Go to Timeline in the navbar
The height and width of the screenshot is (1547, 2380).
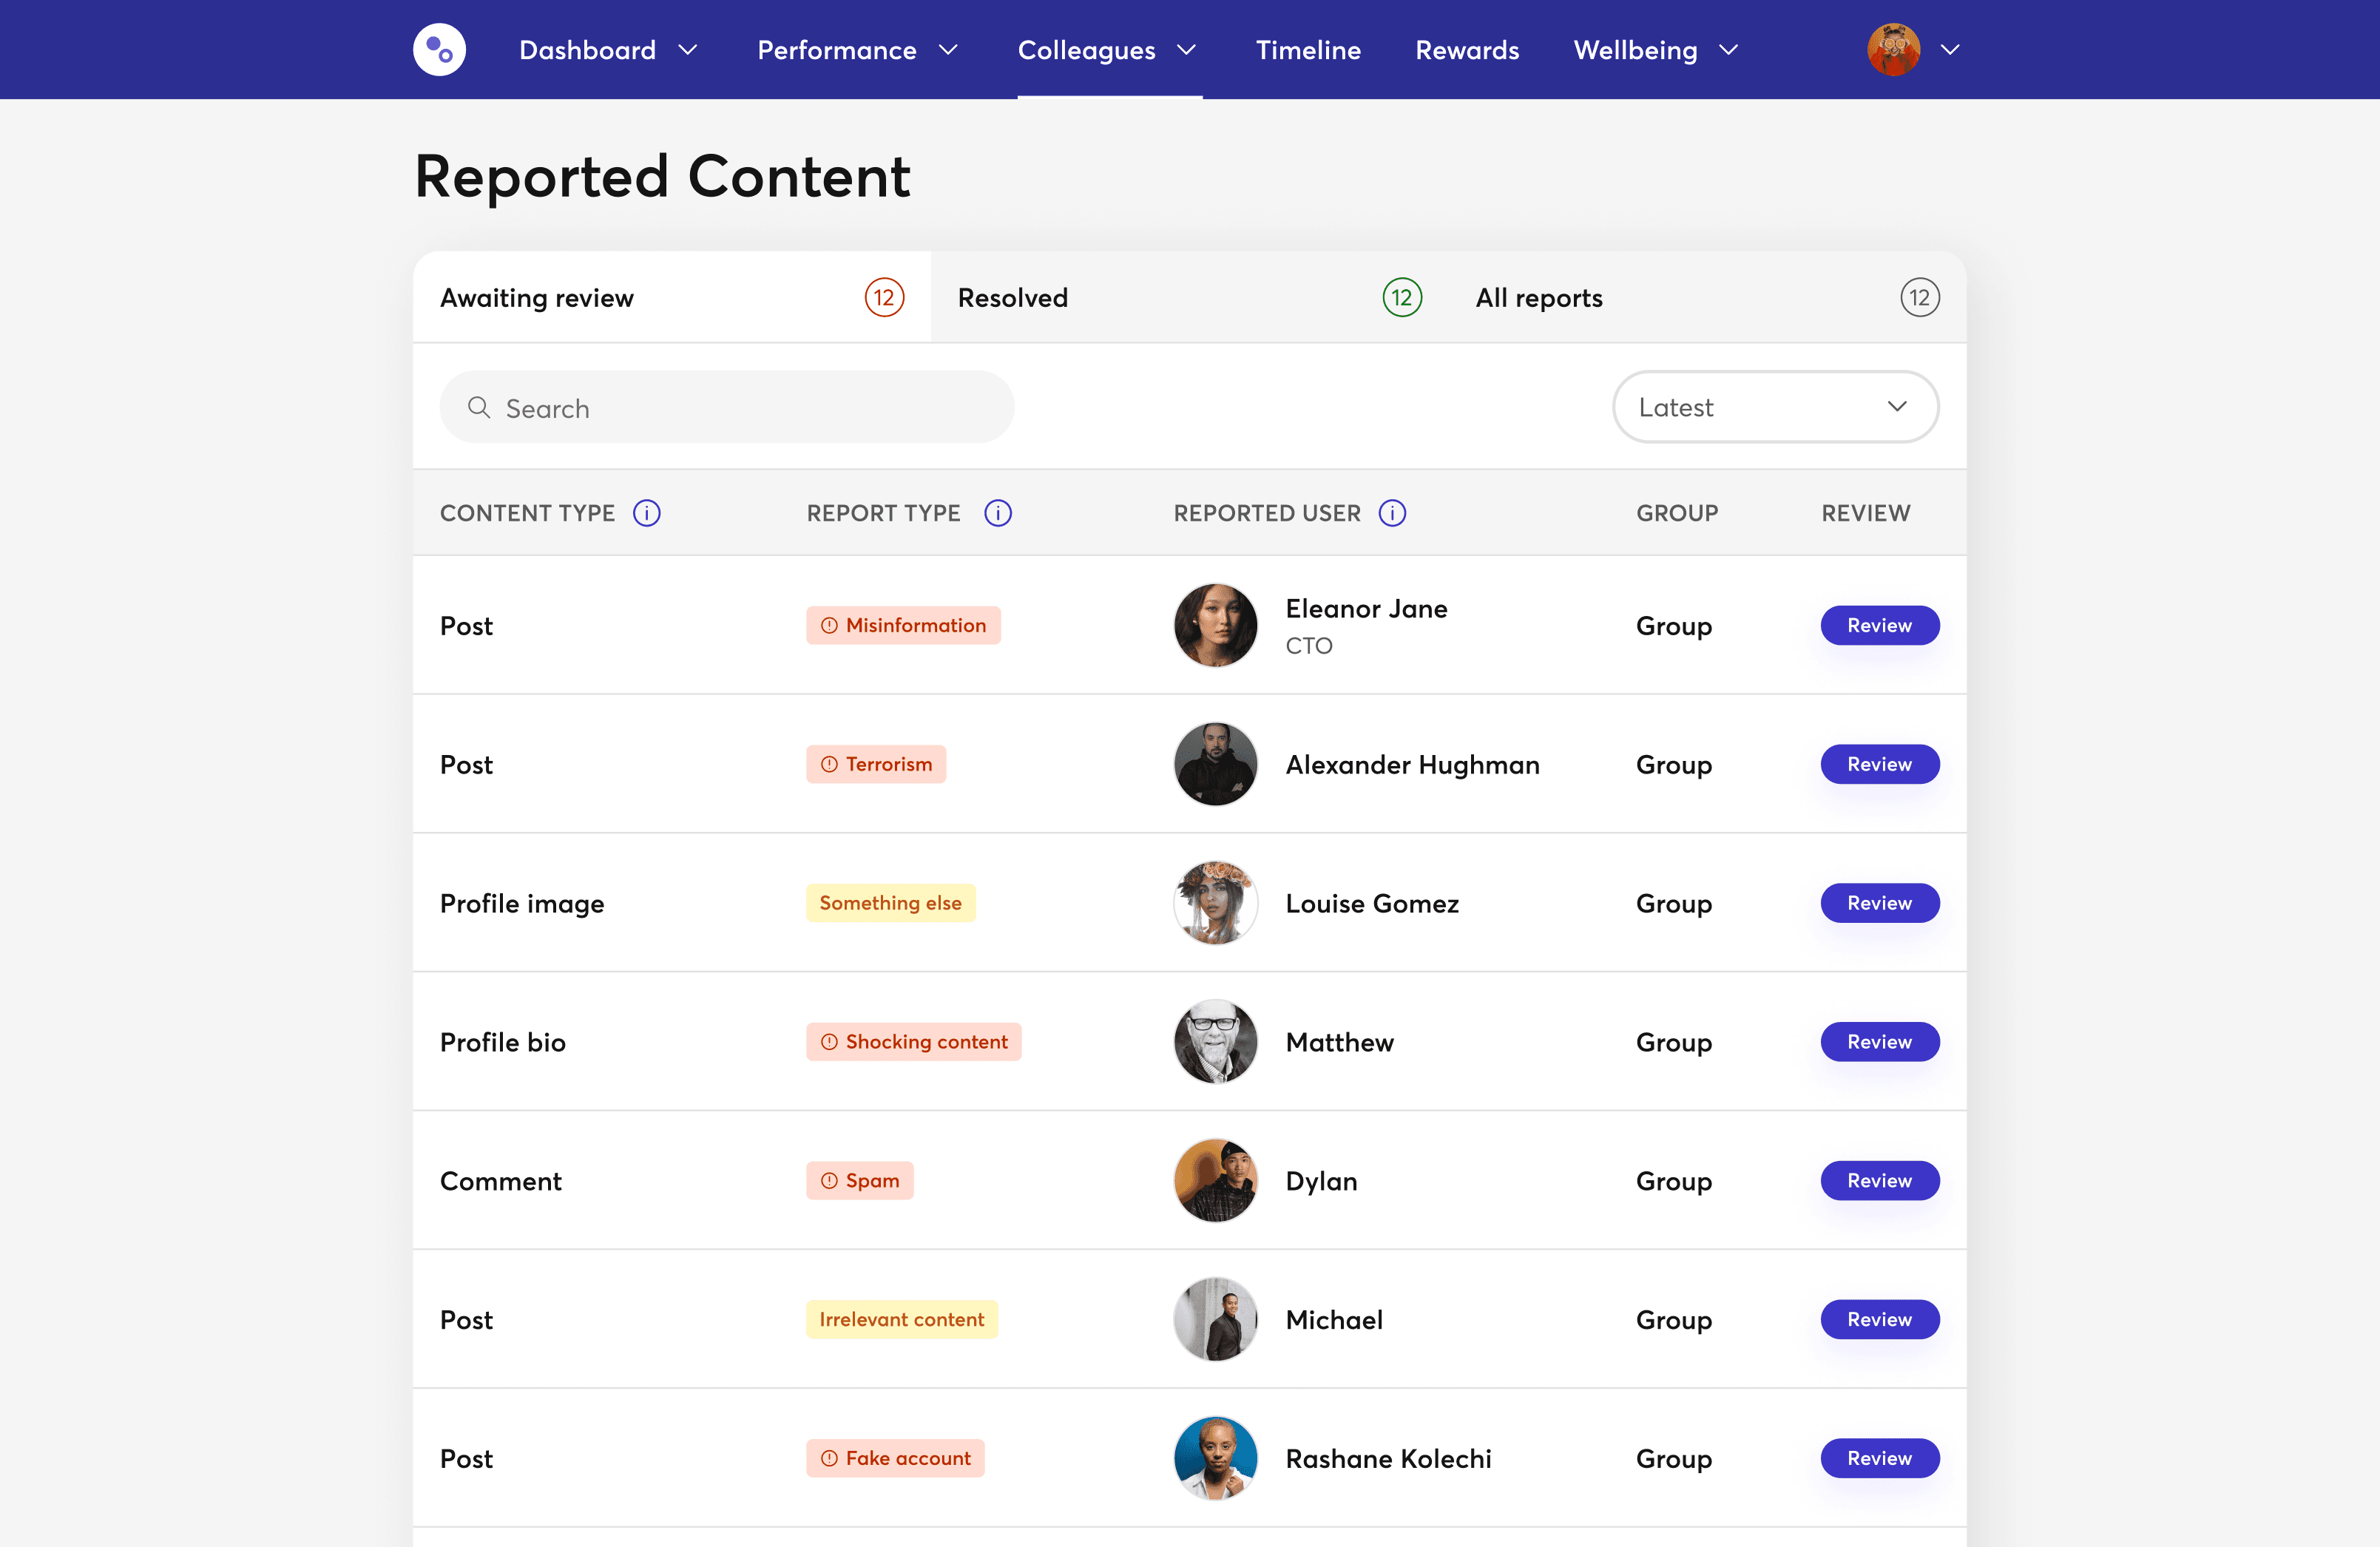coord(1308,50)
